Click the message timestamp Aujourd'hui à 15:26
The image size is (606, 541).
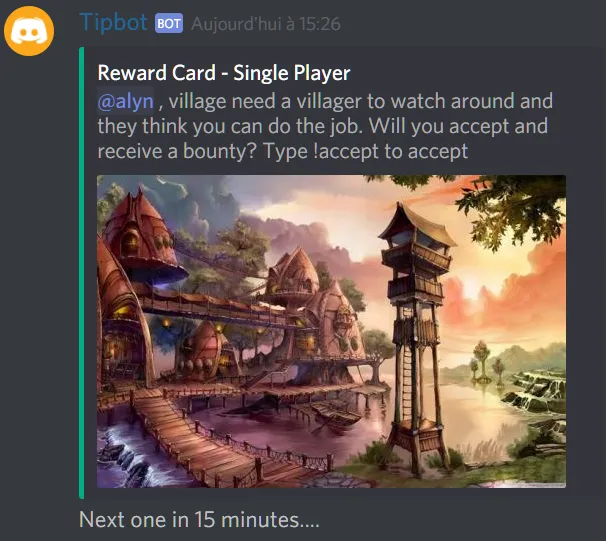coord(266,24)
